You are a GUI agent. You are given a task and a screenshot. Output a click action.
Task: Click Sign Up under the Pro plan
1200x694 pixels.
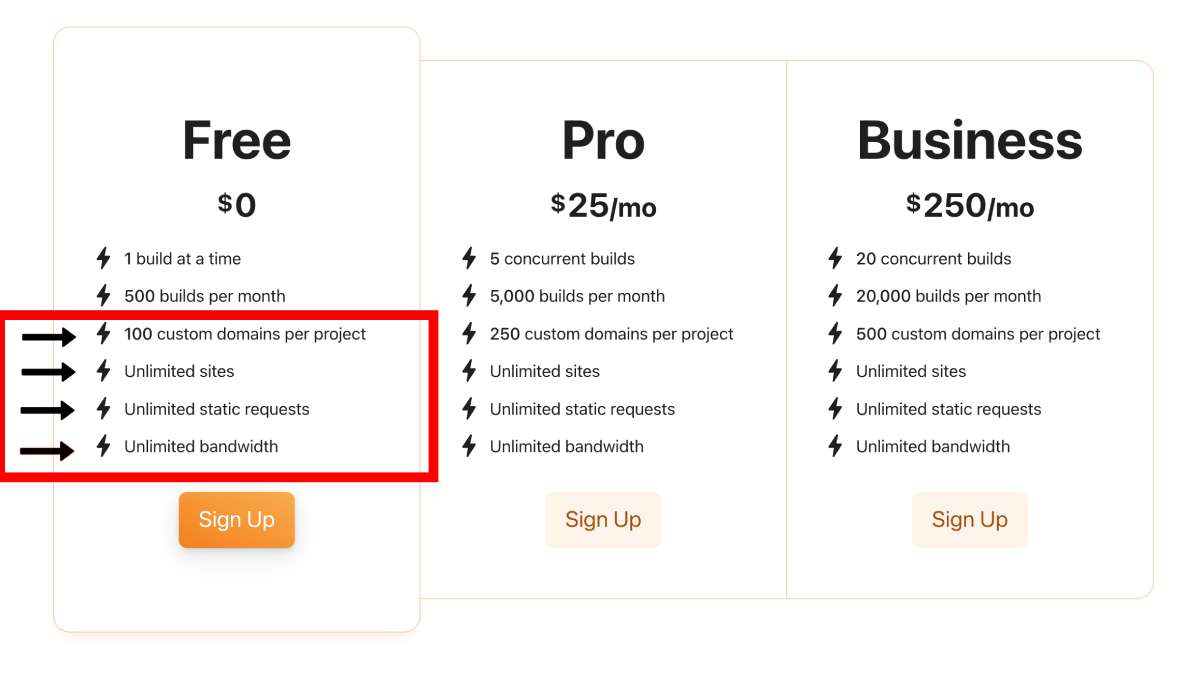603,519
